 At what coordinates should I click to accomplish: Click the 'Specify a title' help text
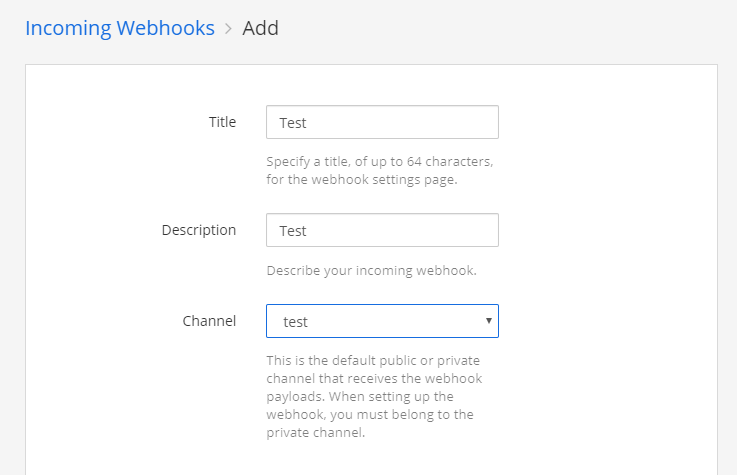380,171
